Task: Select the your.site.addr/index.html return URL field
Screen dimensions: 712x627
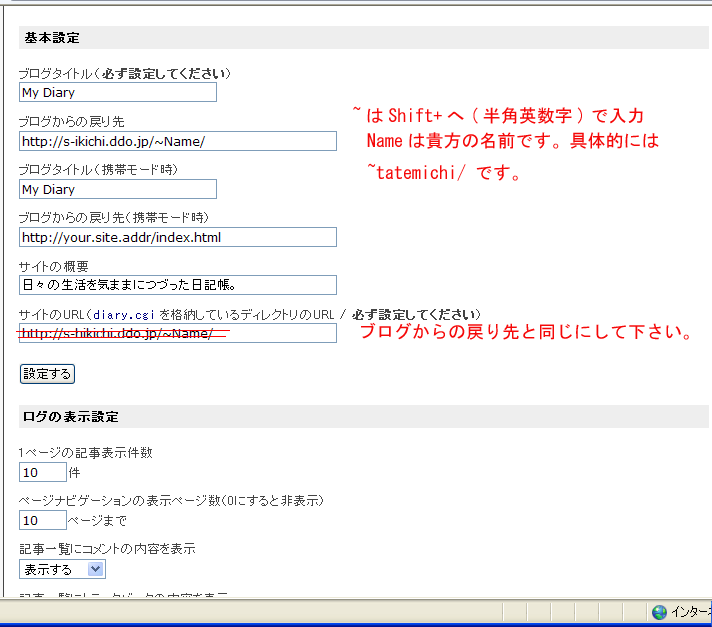Action: click(x=177, y=237)
